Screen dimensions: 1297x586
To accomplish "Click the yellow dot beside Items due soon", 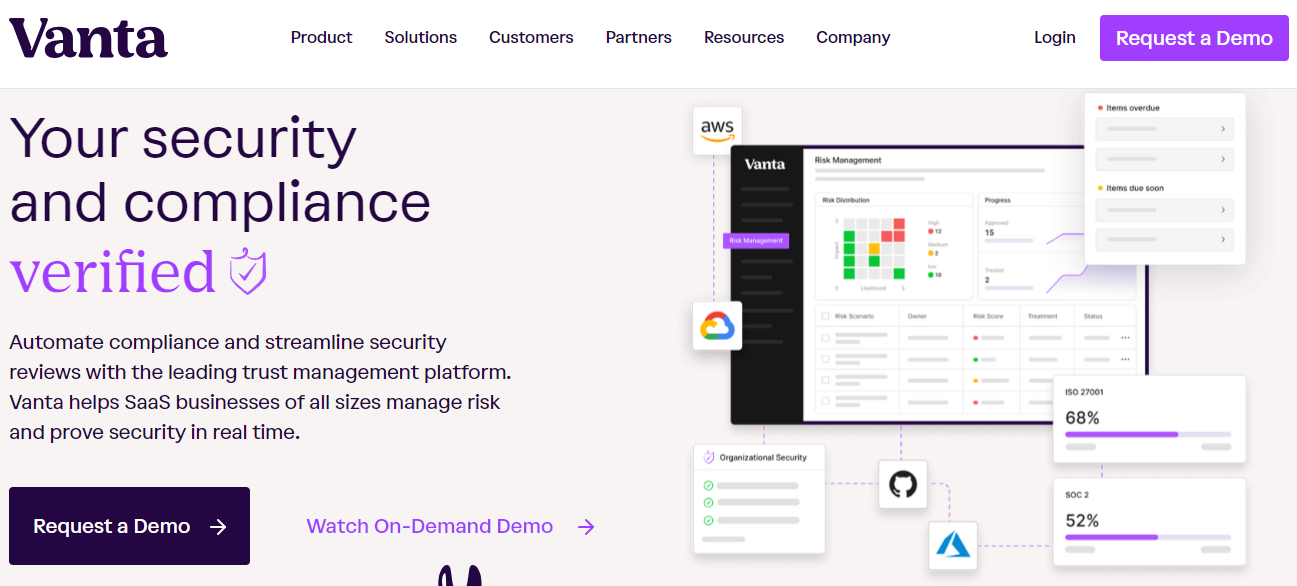I will coord(1100,188).
